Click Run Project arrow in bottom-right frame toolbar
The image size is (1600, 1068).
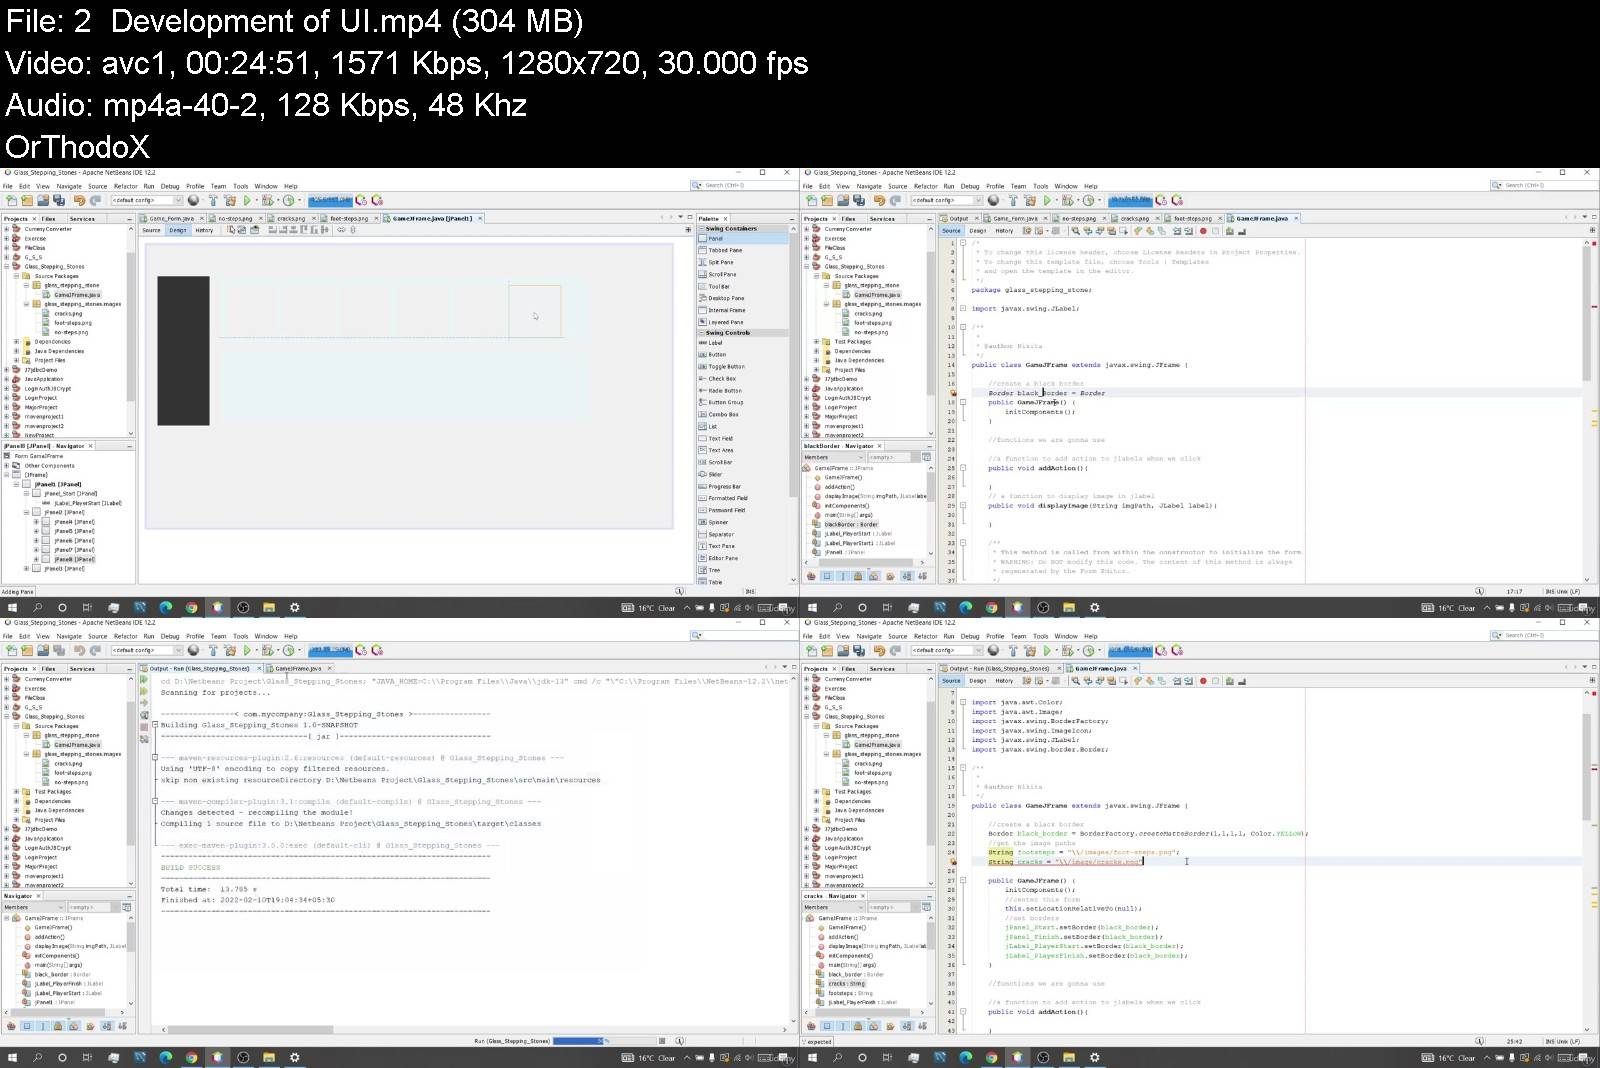[x=1047, y=651]
